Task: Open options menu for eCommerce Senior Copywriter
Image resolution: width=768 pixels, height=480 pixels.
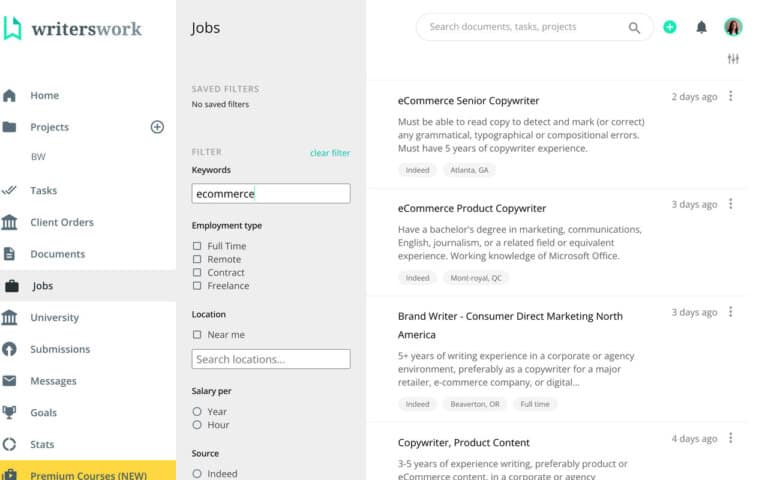Action: [x=731, y=96]
